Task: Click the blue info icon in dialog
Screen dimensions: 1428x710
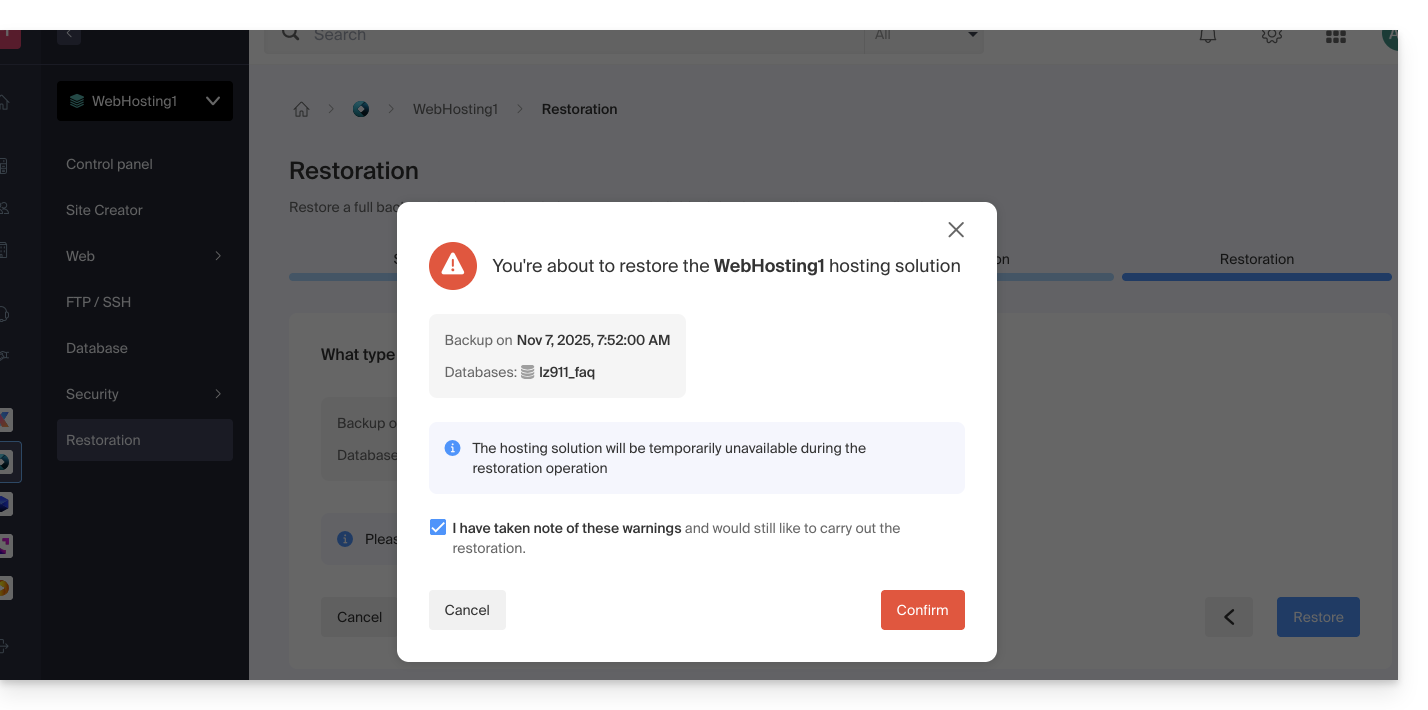Action: click(x=452, y=448)
